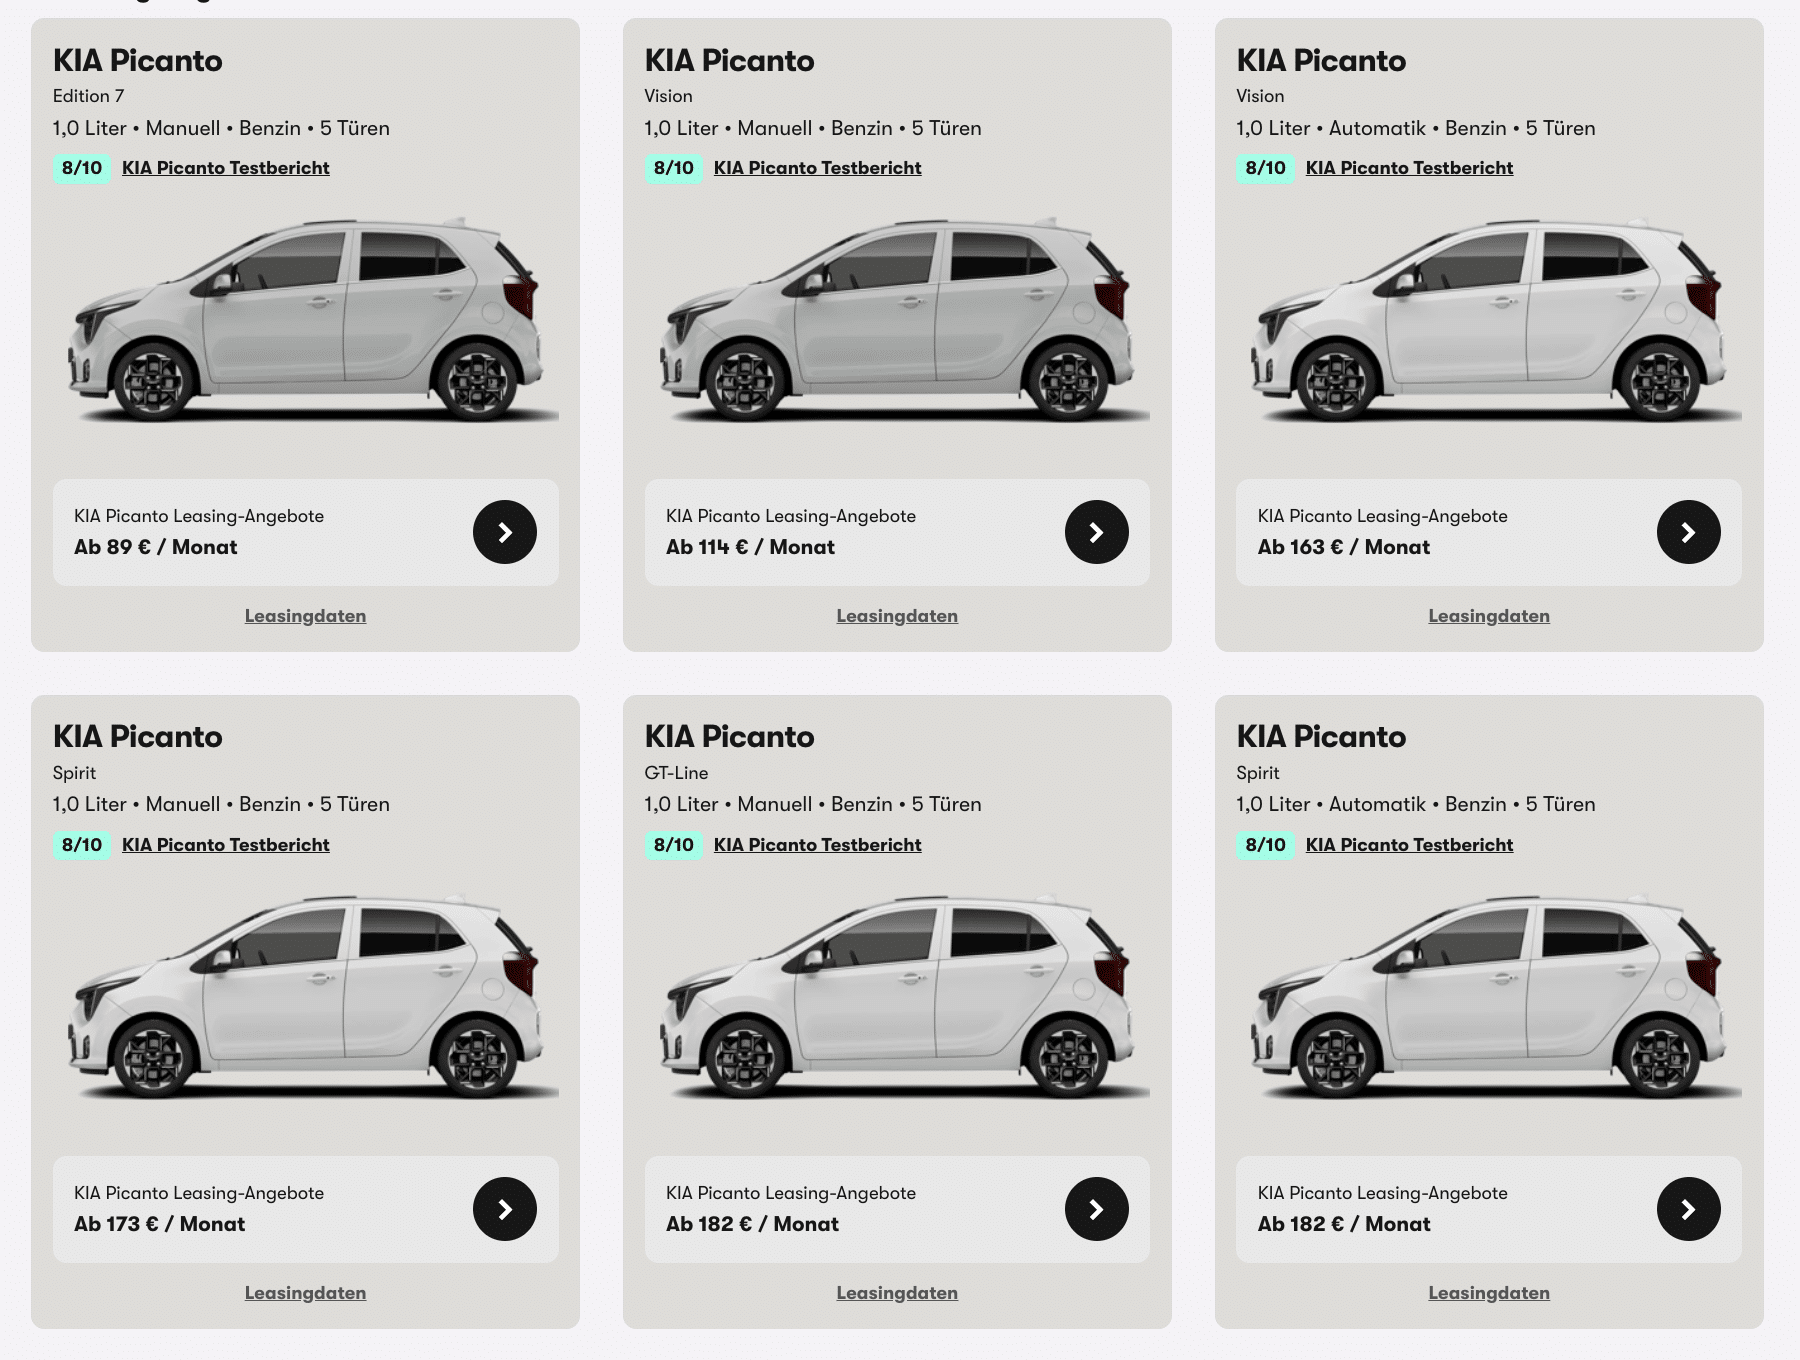Screen dimensions: 1800x1360
Task: Click "Ab 173 € / Monat" price
Action: pyautogui.click(x=160, y=1224)
